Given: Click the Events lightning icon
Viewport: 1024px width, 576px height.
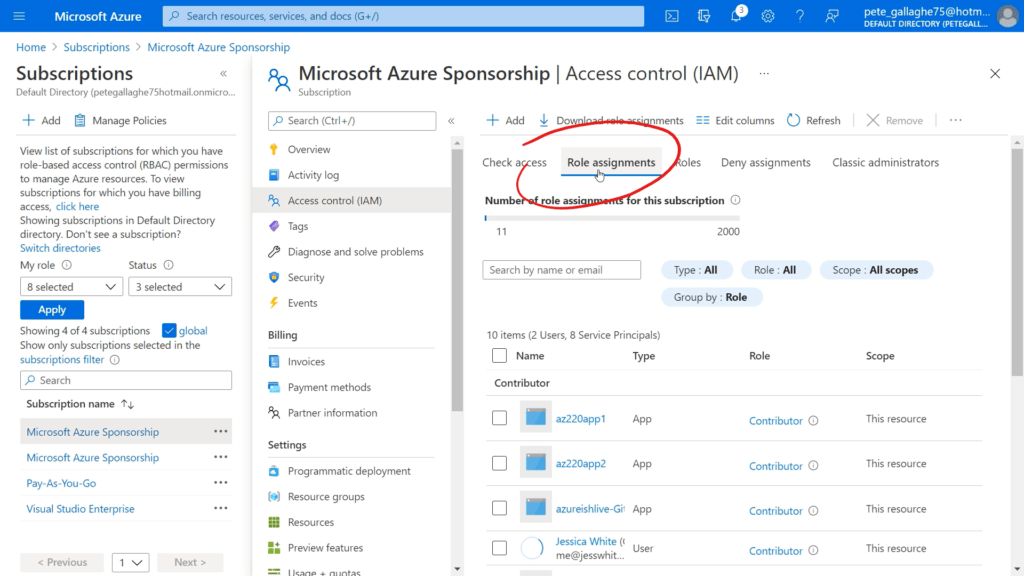Looking at the screenshot, I should [x=274, y=302].
